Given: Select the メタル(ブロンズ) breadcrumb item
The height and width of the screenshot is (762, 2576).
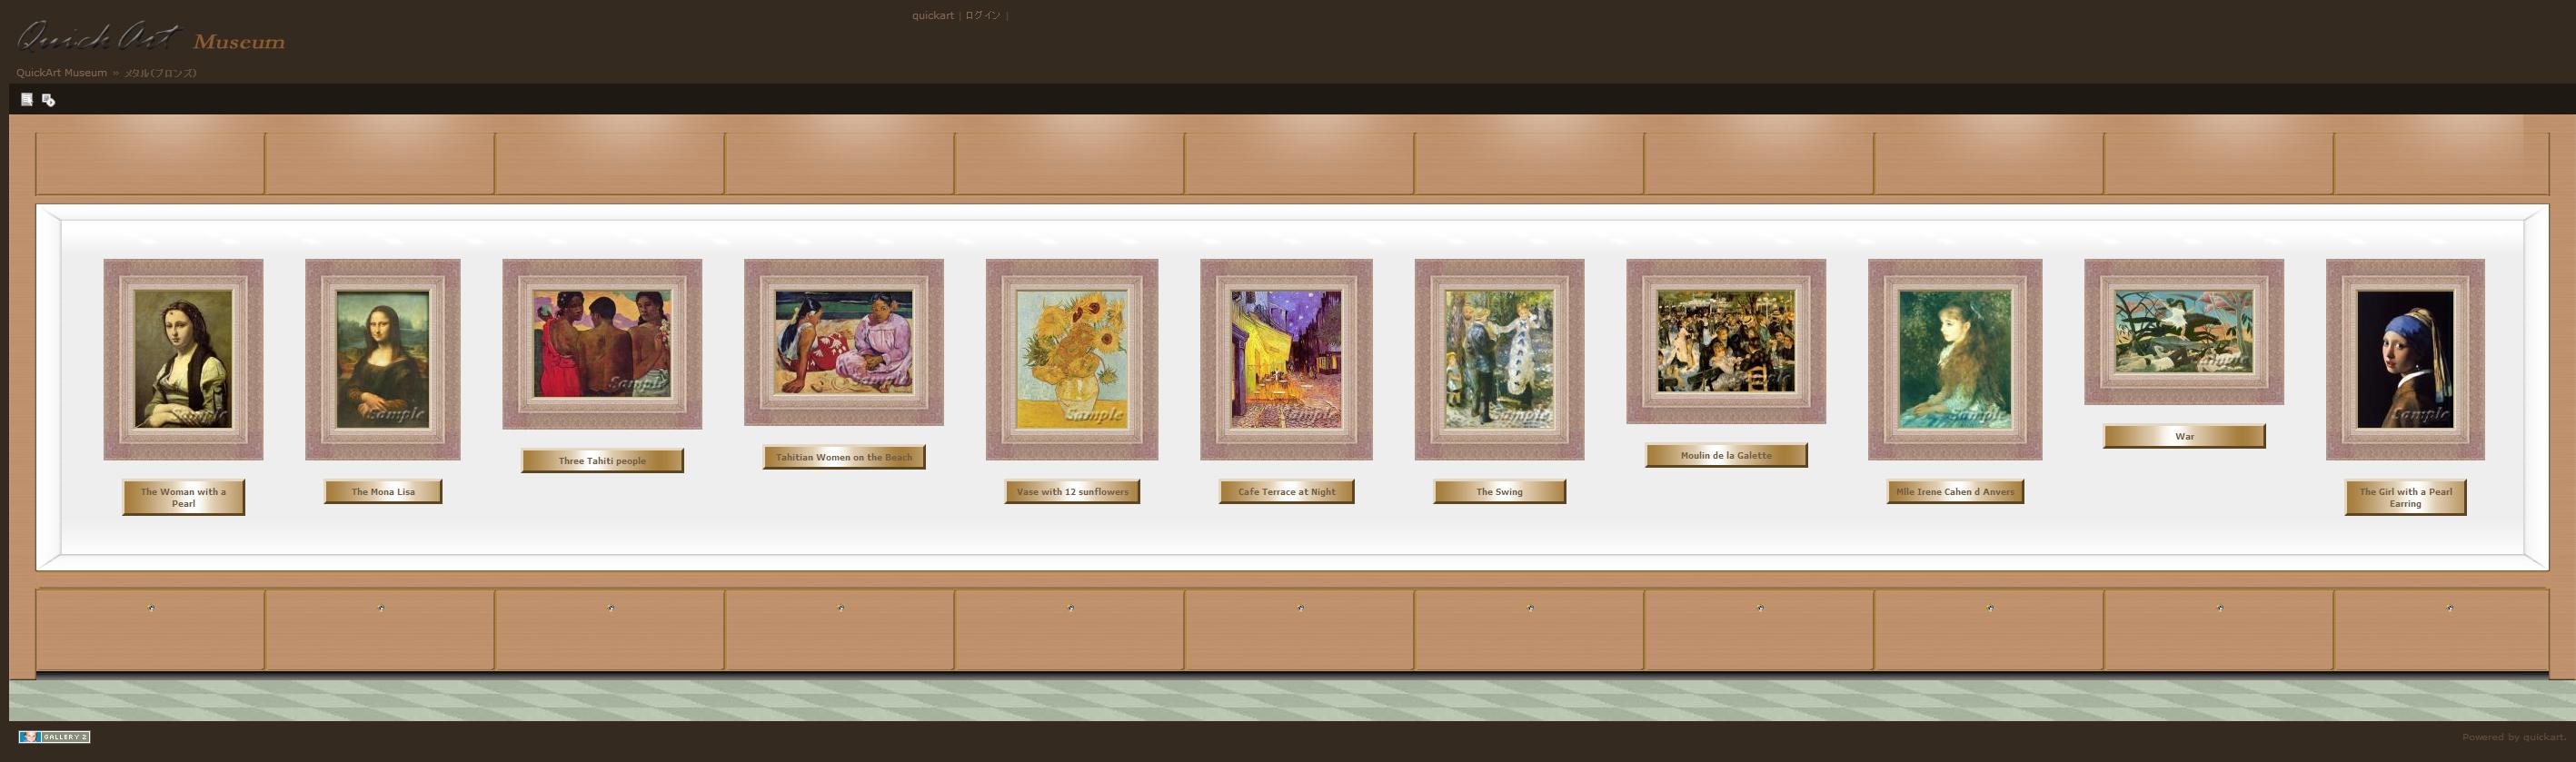Looking at the screenshot, I should pos(160,73).
